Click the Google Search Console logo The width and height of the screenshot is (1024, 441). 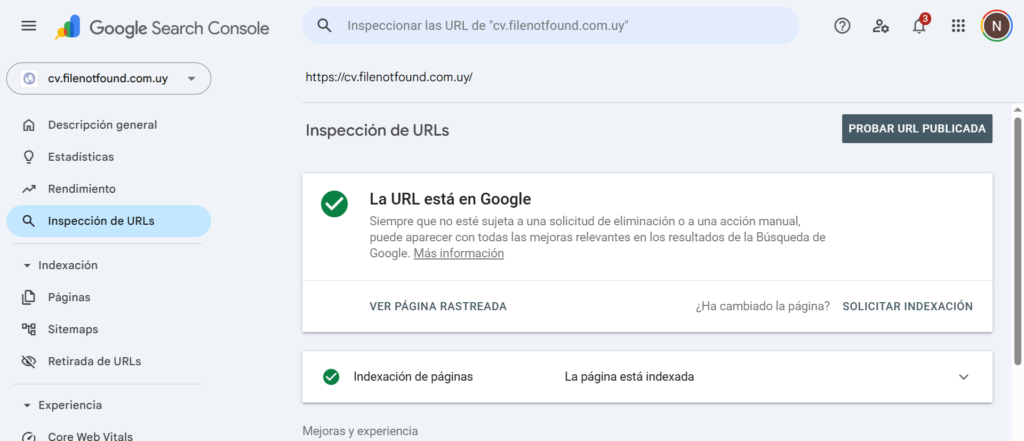(162, 27)
